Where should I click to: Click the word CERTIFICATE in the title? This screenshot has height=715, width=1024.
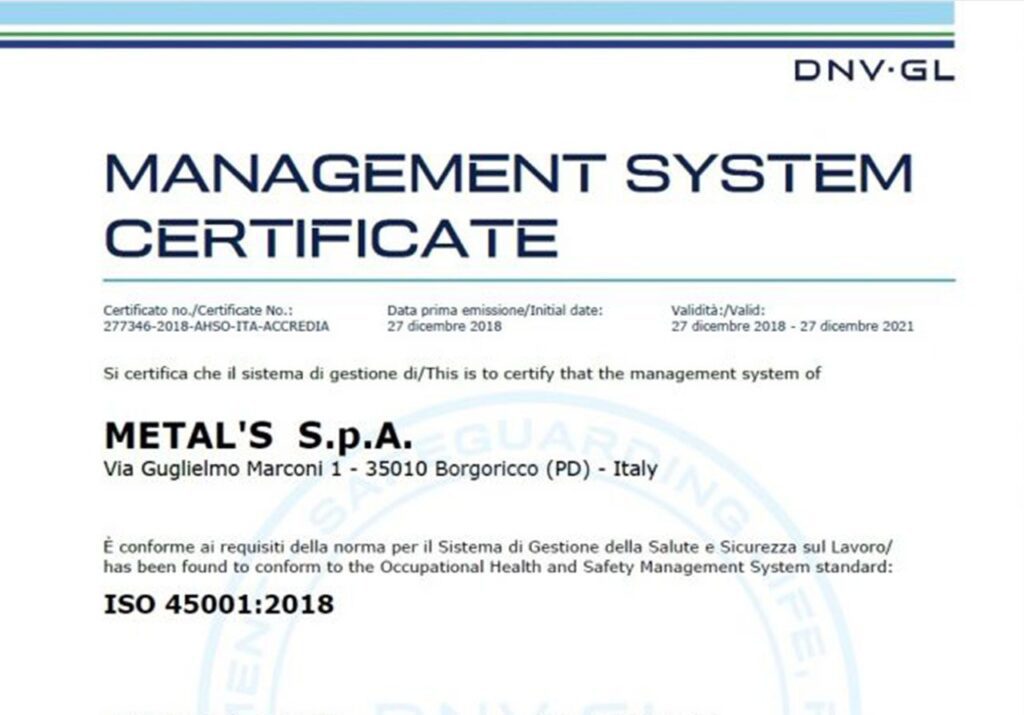pos(331,239)
